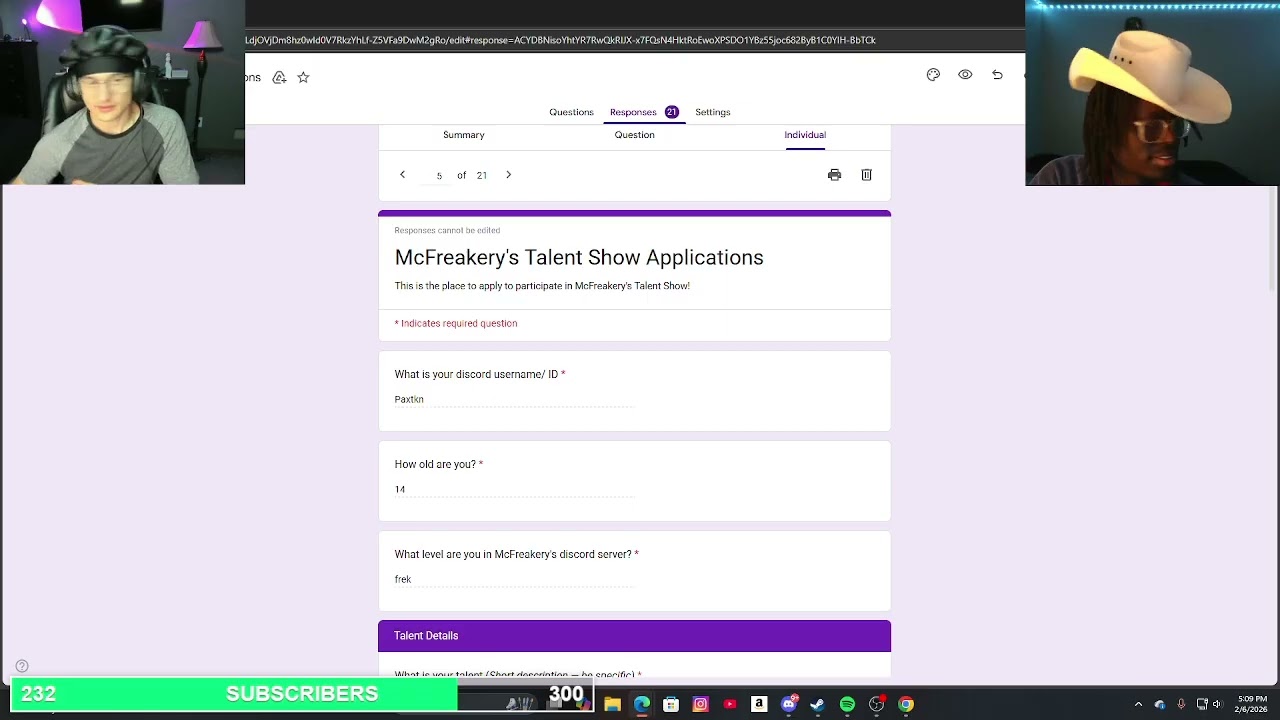Click the microphone tray icon
This screenshot has width=1280, height=720.
(x=1181, y=704)
